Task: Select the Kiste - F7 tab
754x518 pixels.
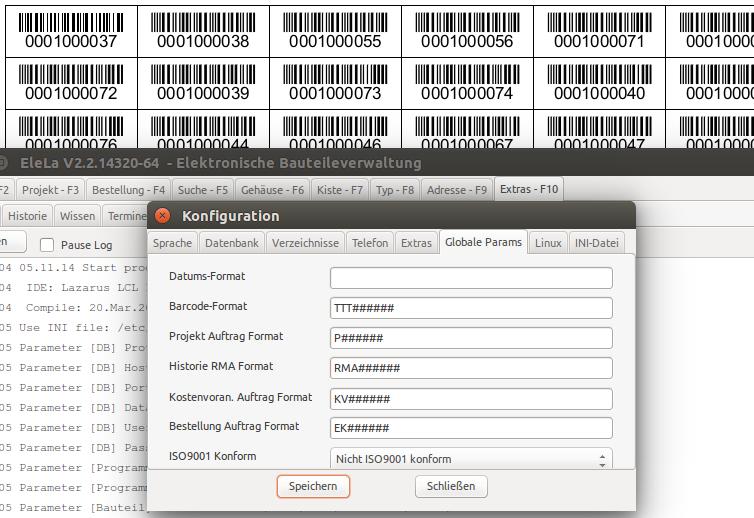Action: 340,190
